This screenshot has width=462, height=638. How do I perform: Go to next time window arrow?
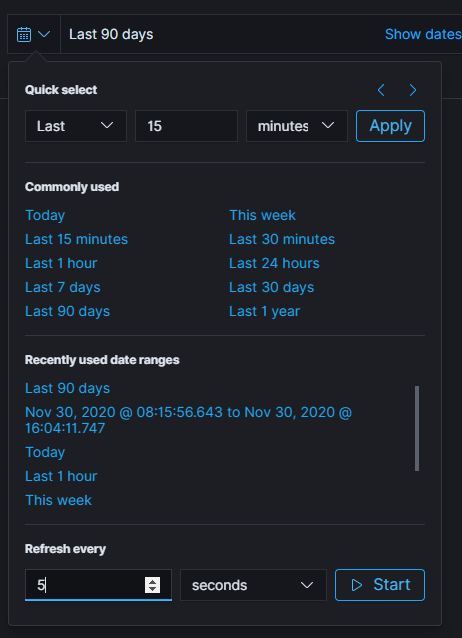tap(413, 90)
